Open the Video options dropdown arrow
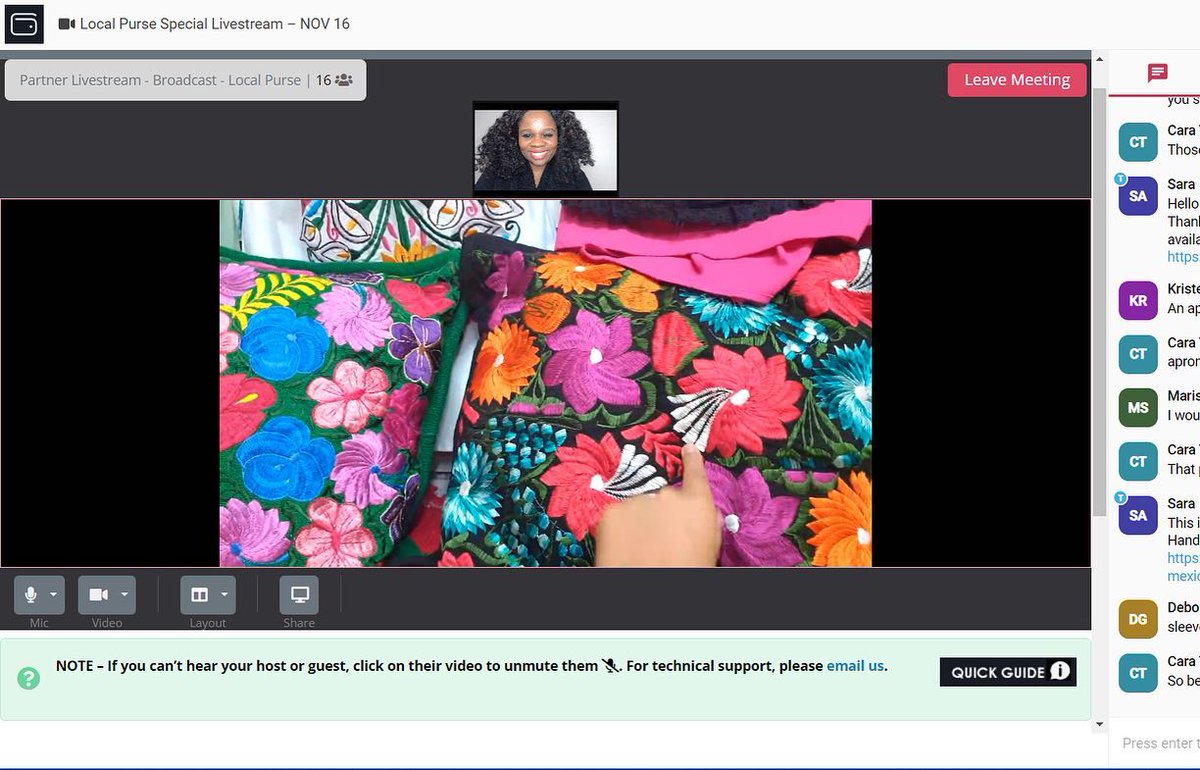This screenshot has height=770, width=1200. point(125,595)
